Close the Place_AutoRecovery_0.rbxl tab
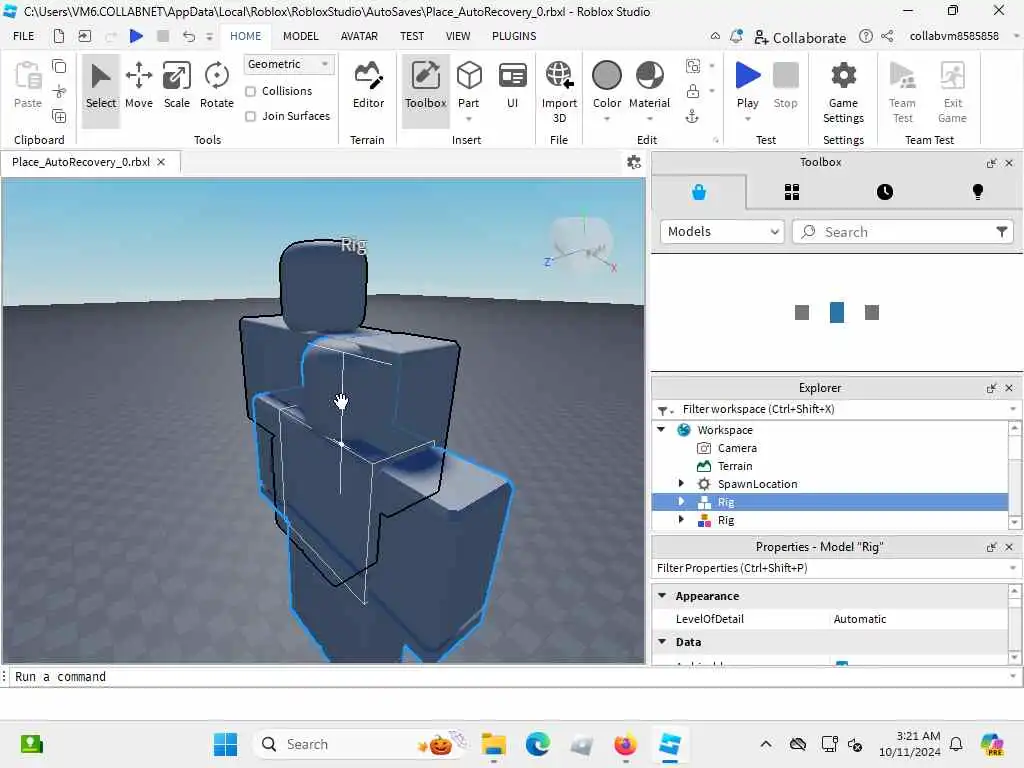This screenshot has width=1024, height=768. 161,162
